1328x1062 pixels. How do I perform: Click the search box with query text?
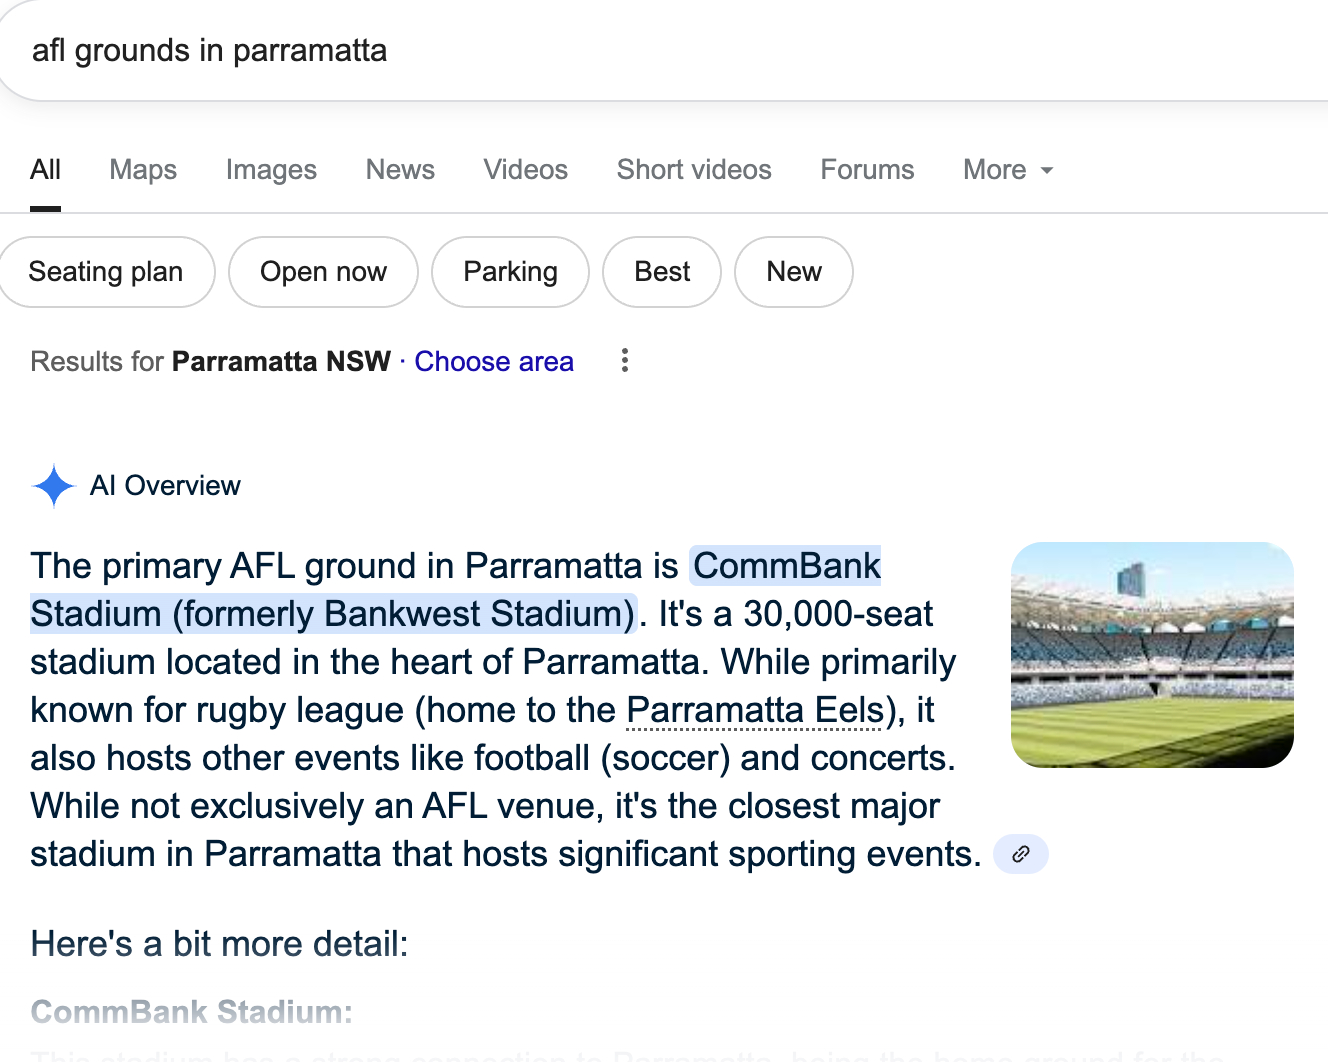click(600, 51)
